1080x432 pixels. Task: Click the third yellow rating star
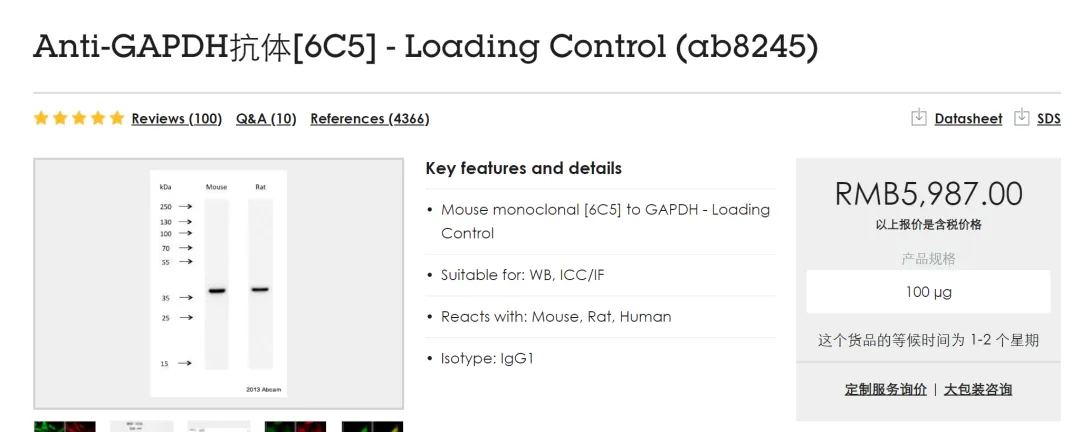point(79,118)
